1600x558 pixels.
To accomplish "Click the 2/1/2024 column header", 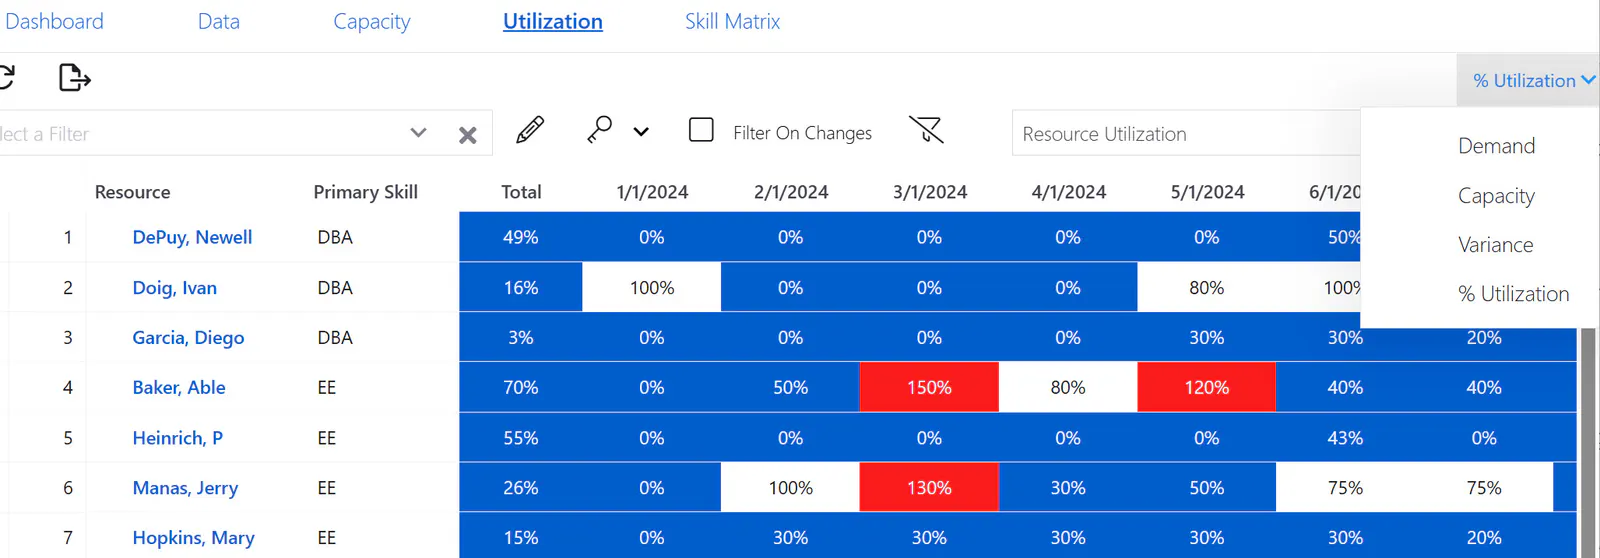I will point(791,192).
